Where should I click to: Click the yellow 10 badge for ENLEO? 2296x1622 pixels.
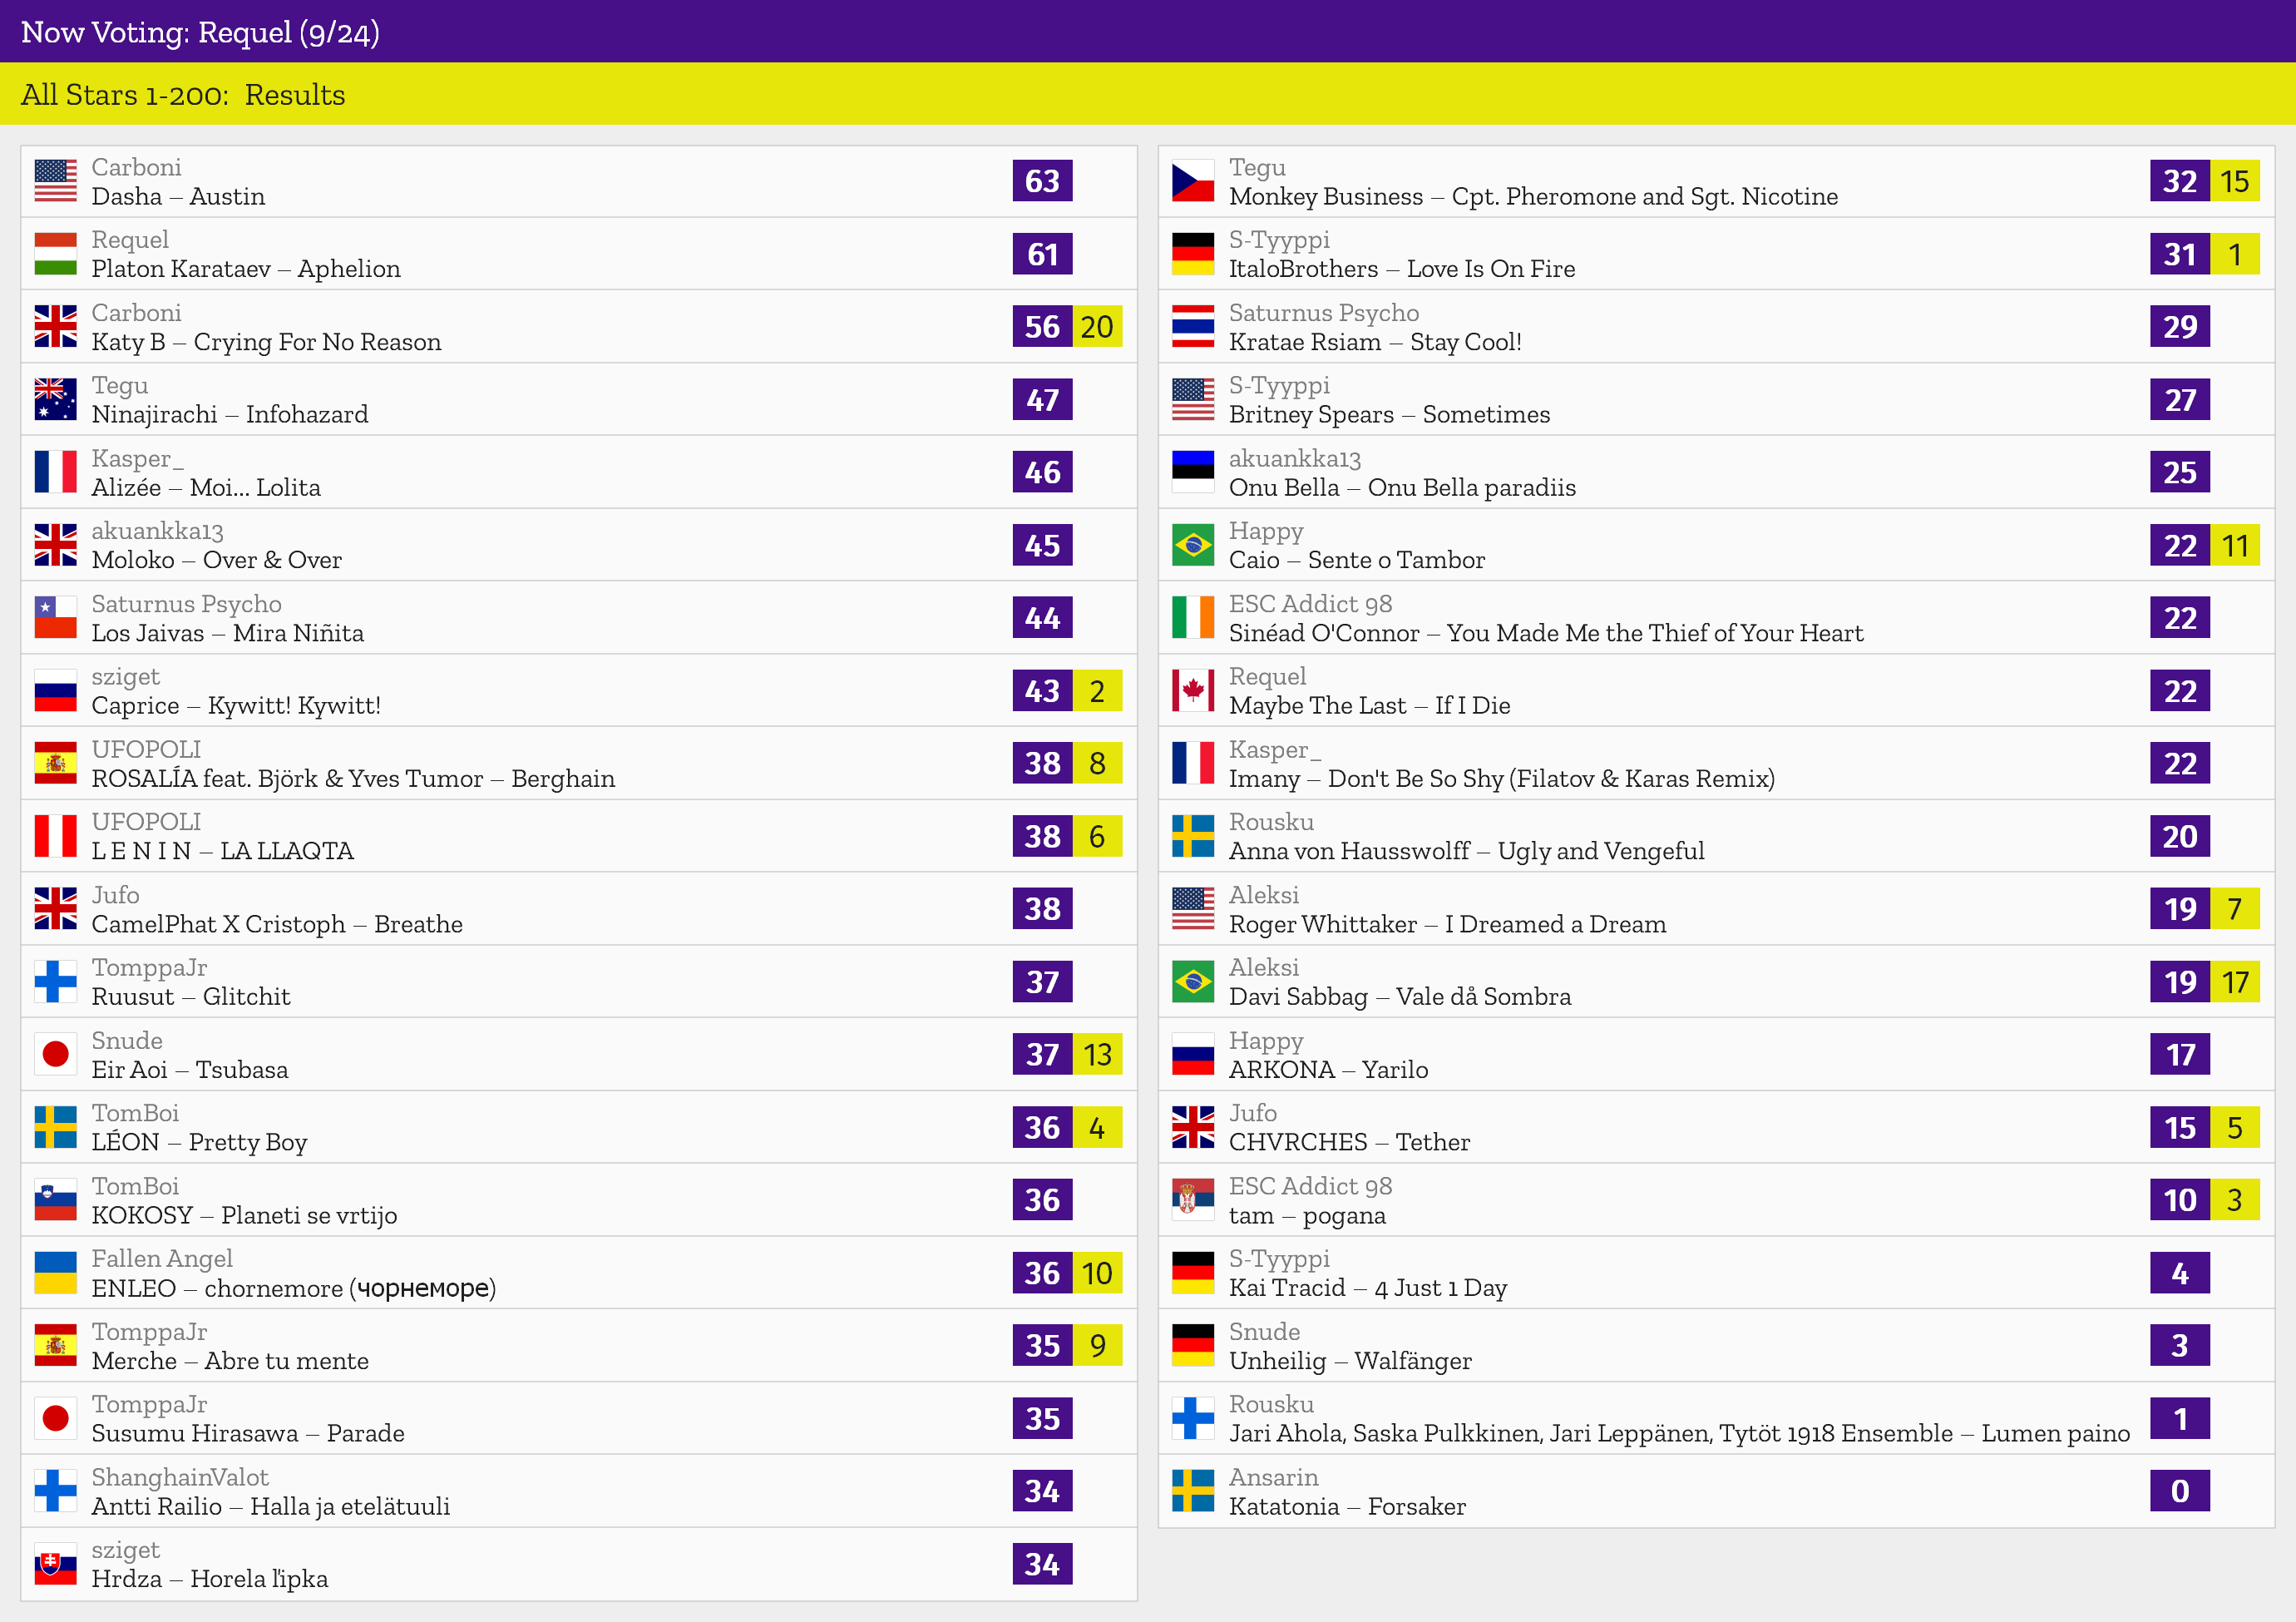[1097, 1273]
